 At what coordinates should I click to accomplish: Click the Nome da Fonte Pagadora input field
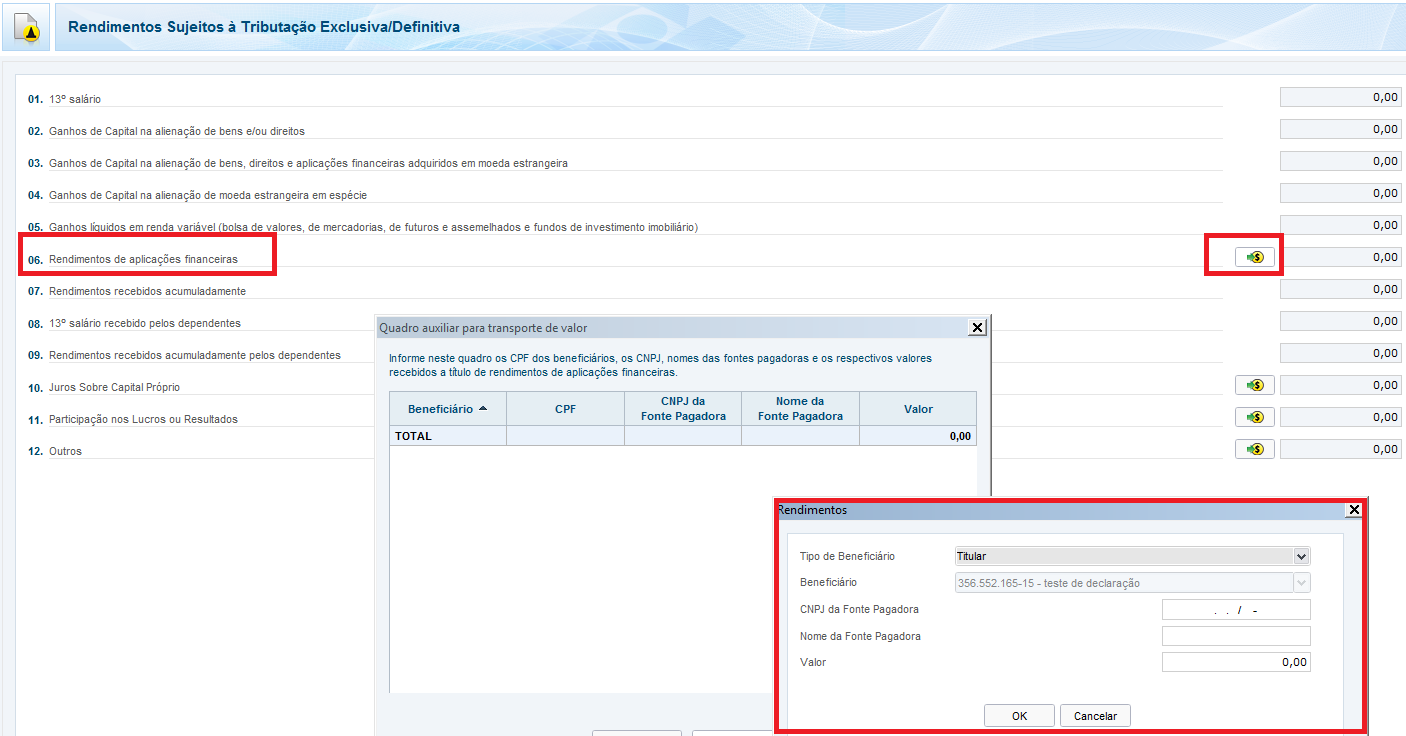click(1236, 636)
